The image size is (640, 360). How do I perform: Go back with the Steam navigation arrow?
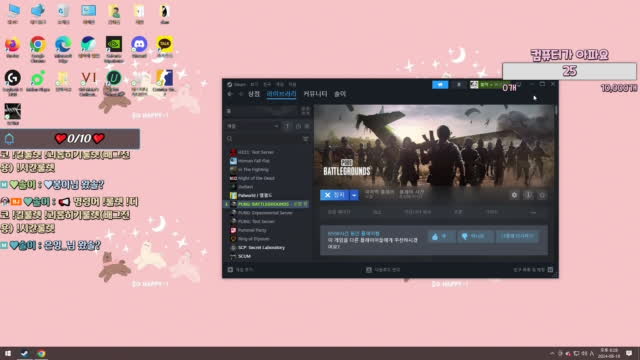[x=230, y=94]
